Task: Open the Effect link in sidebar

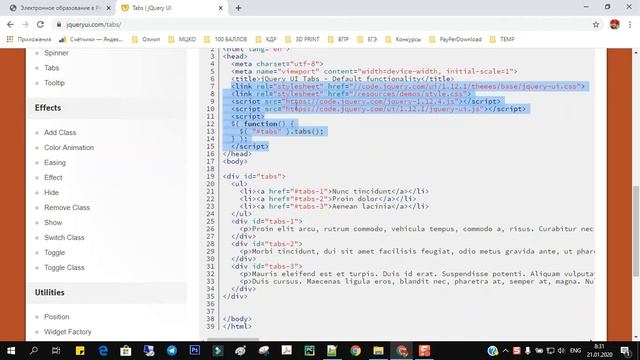Action: pyautogui.click(x=53, y=178)
